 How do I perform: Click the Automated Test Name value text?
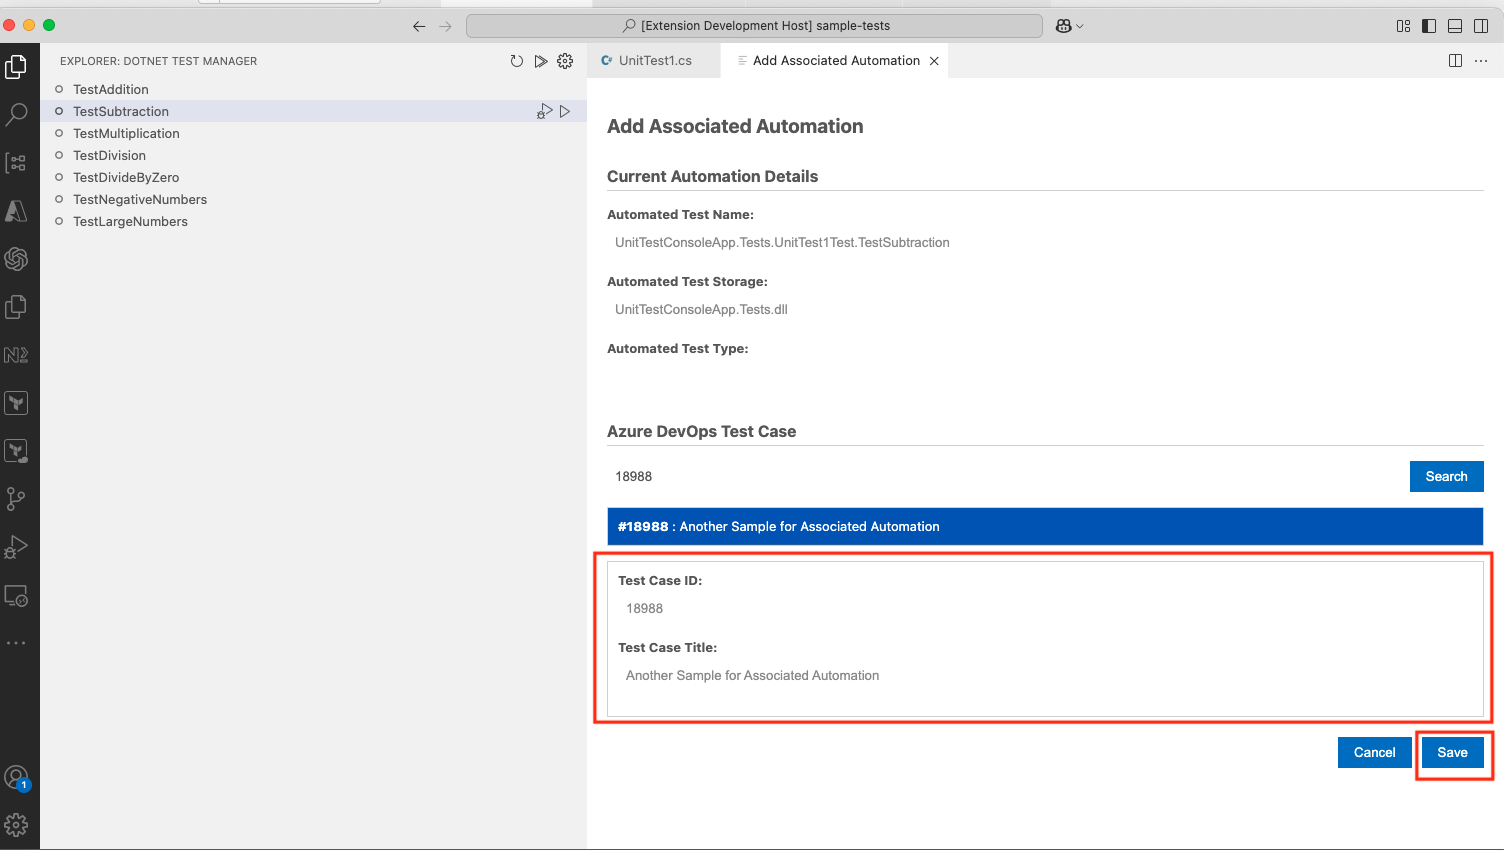click(782, 242)
